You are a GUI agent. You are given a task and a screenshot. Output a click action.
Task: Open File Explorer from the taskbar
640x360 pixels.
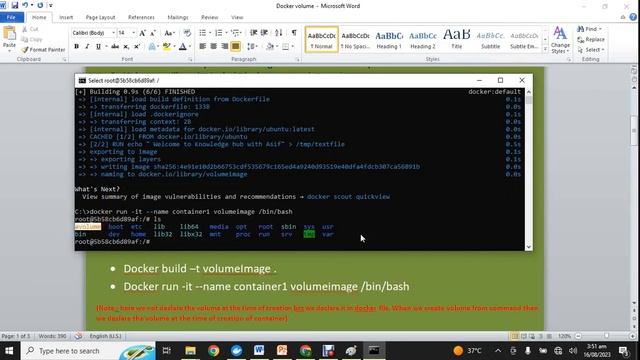click(x=190, y=351)
